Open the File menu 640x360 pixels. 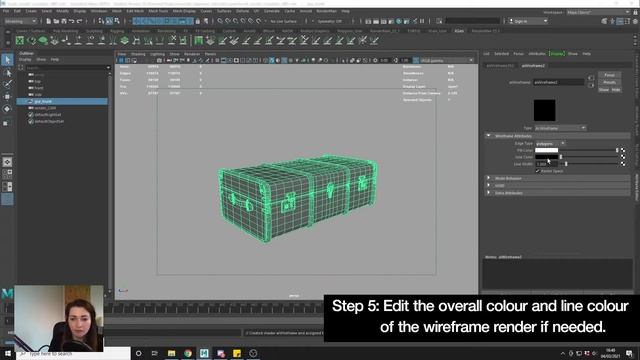pos(6,11)
